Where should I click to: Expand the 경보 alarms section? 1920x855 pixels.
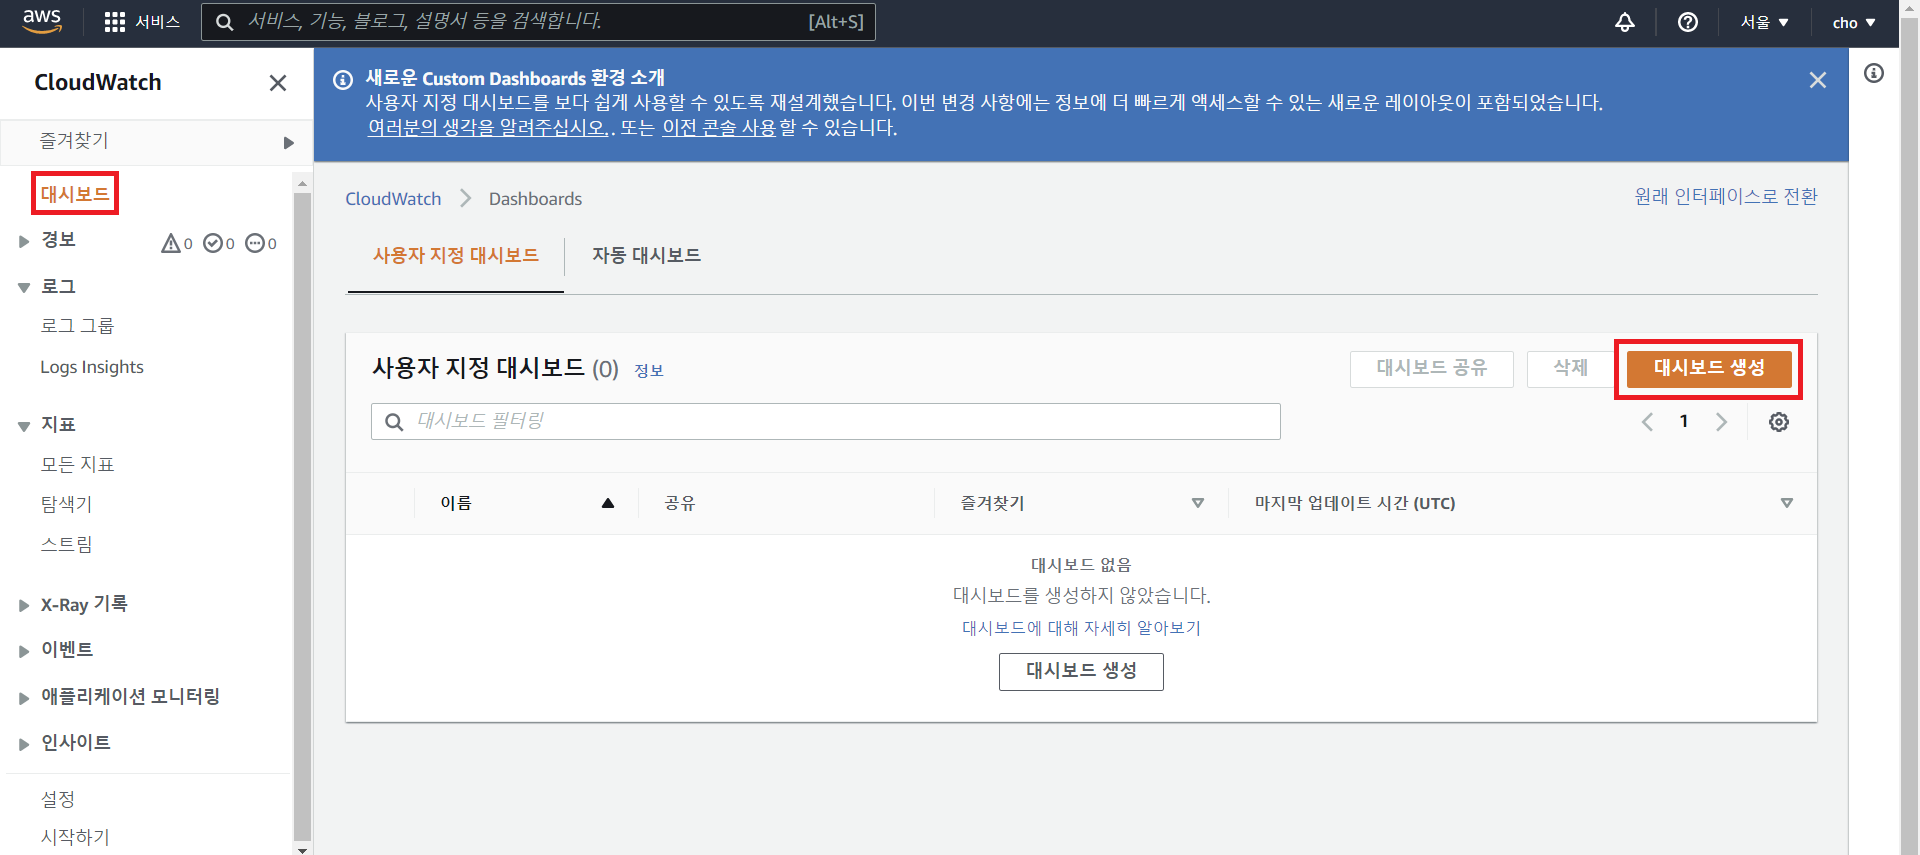(x=23, y=241)
